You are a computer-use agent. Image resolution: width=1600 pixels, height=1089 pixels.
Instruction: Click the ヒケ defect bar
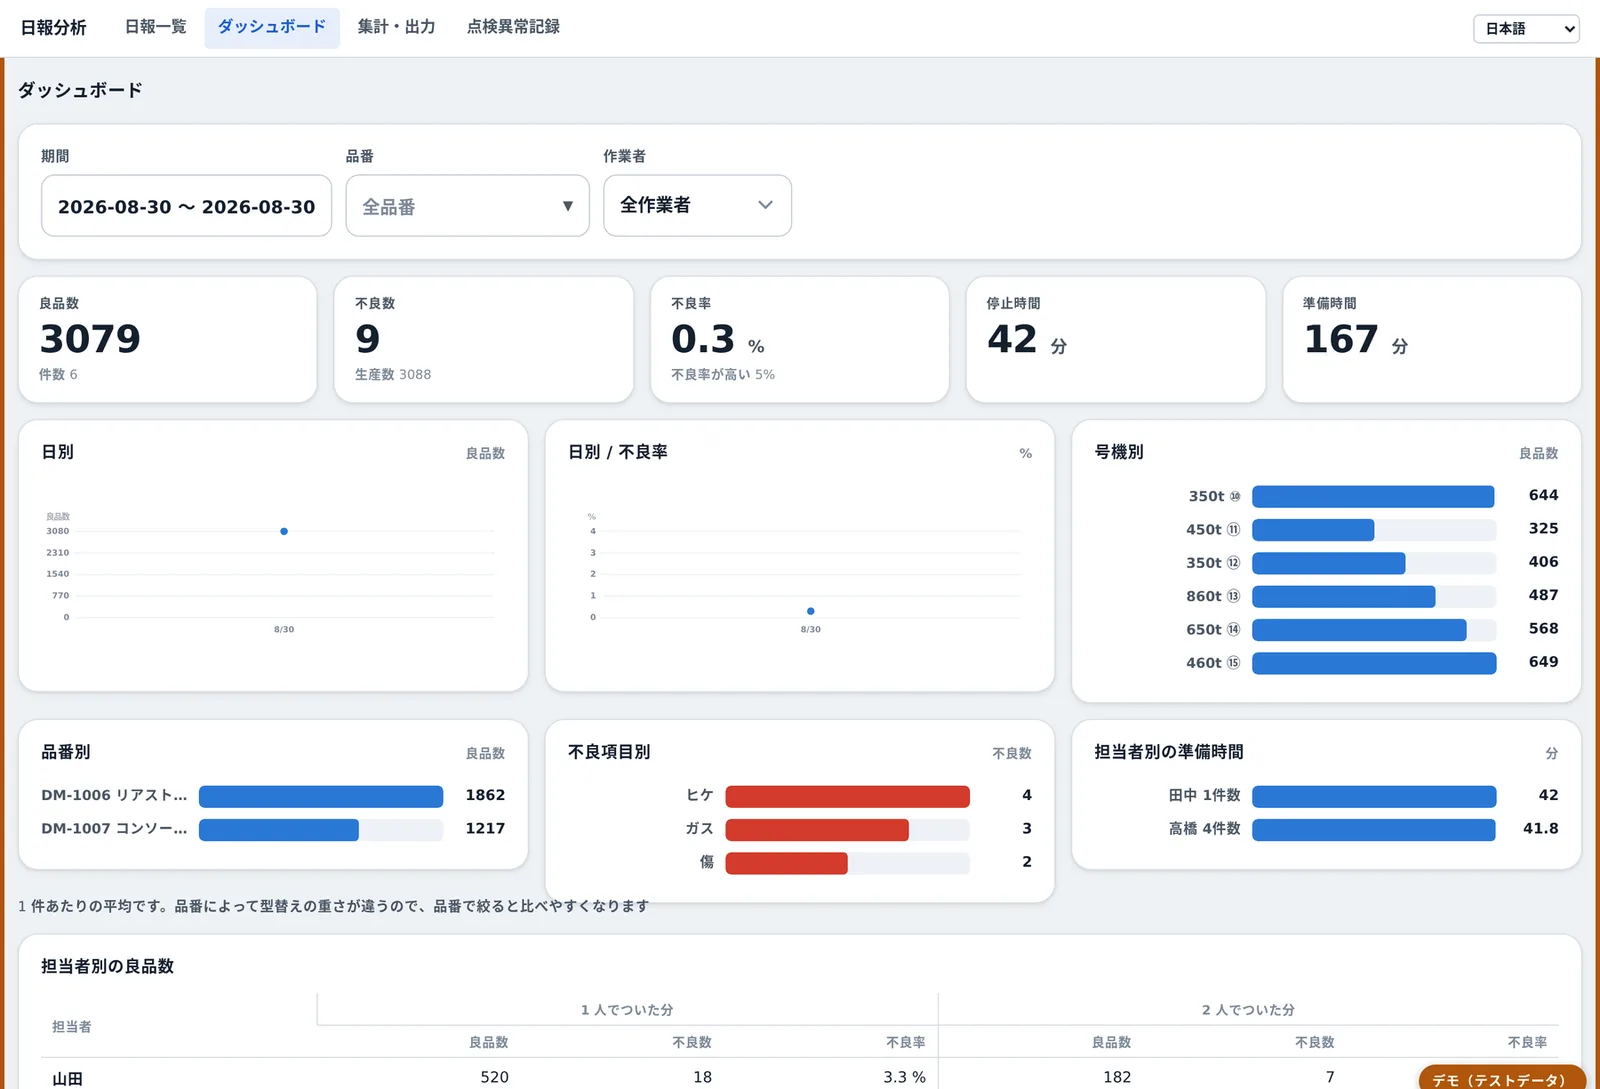(x=848, y=796)
